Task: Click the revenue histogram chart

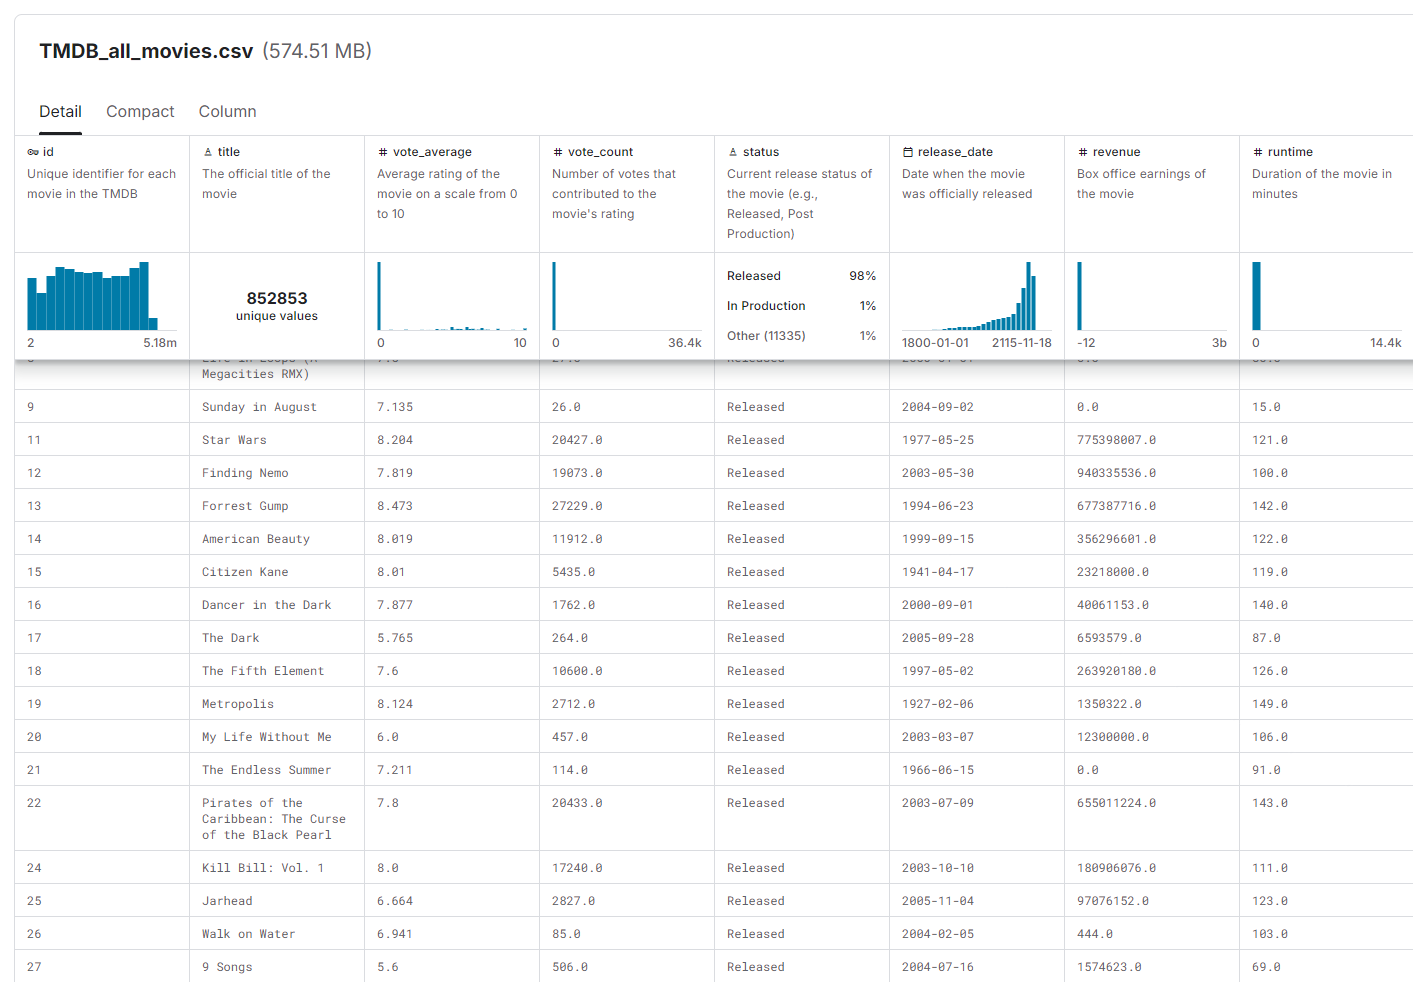Action: 1152,296
